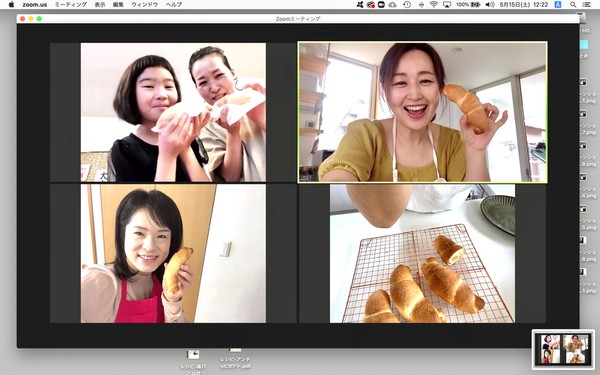600x375 pixels.
Task: Click the Time Machine clock icon
Action: click(407, 5)
